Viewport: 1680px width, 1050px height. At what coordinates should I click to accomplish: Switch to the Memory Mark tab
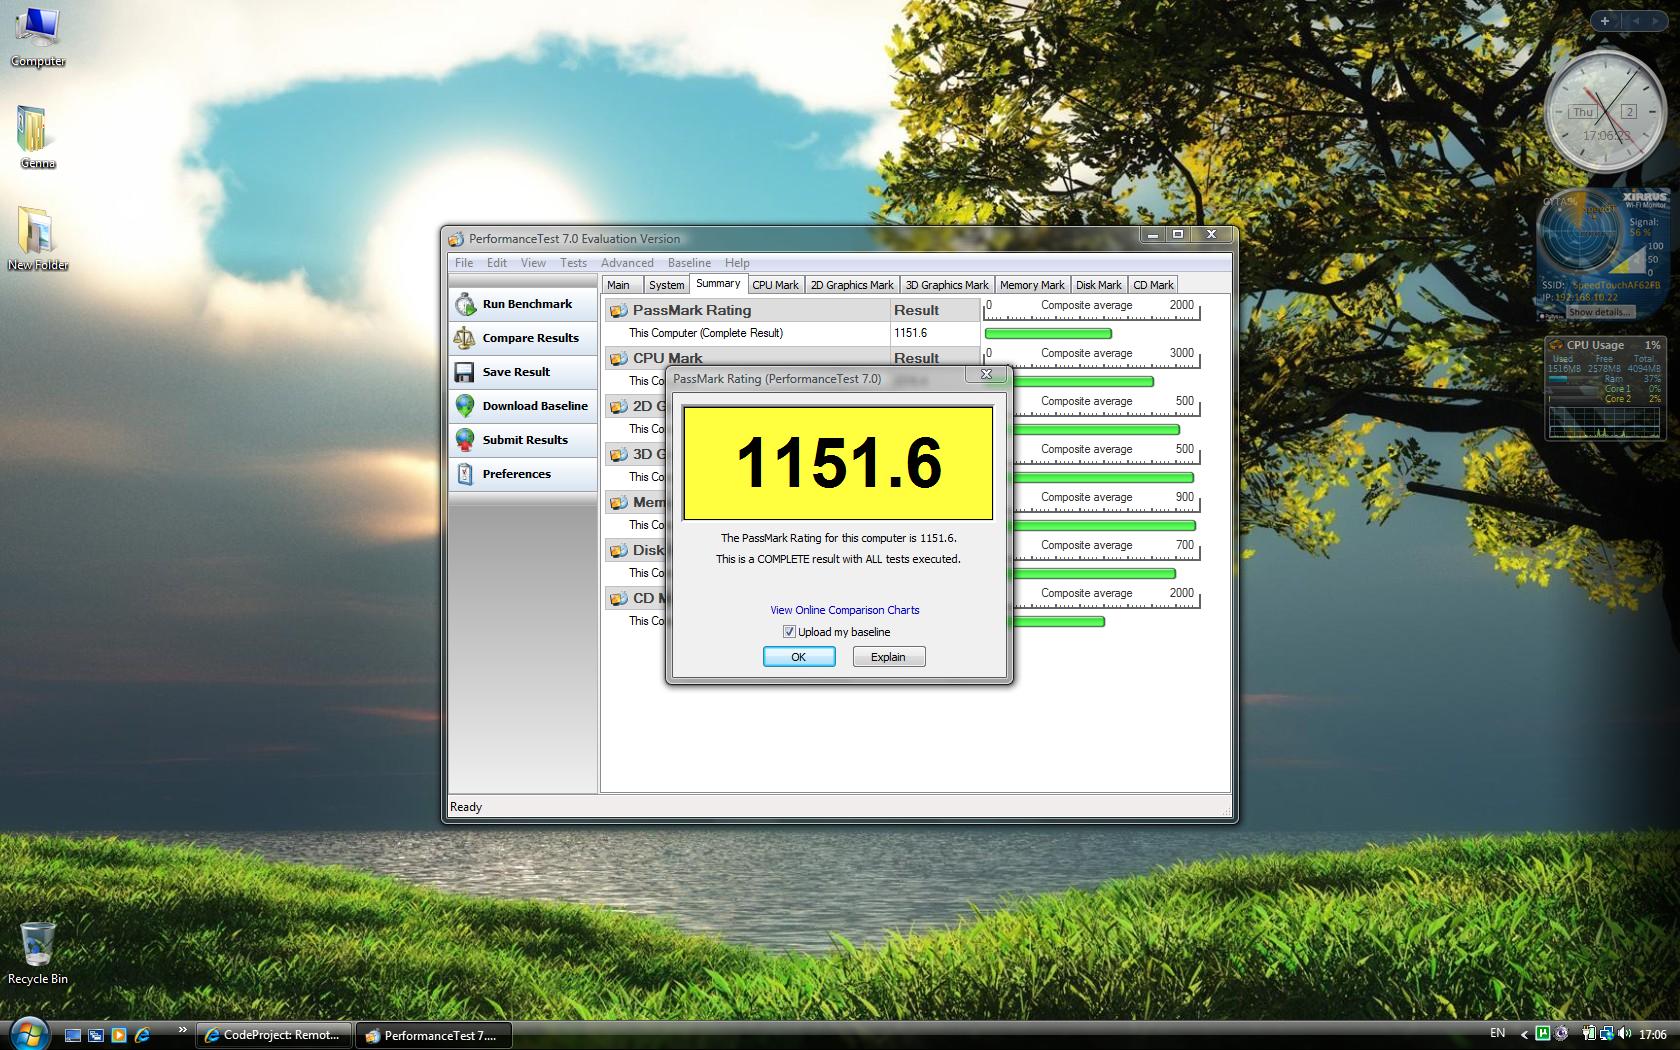click(1032, 285)
